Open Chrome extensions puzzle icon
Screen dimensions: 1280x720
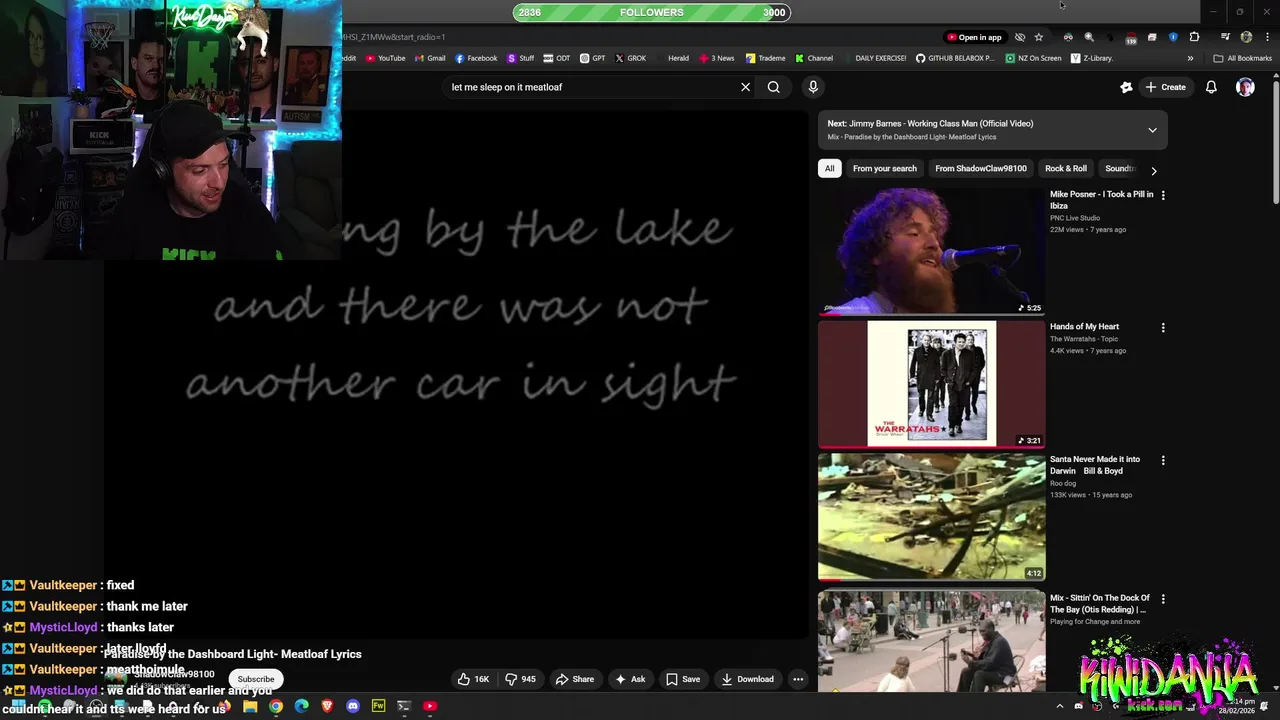pyautogui.click(x=1194, y=37)
